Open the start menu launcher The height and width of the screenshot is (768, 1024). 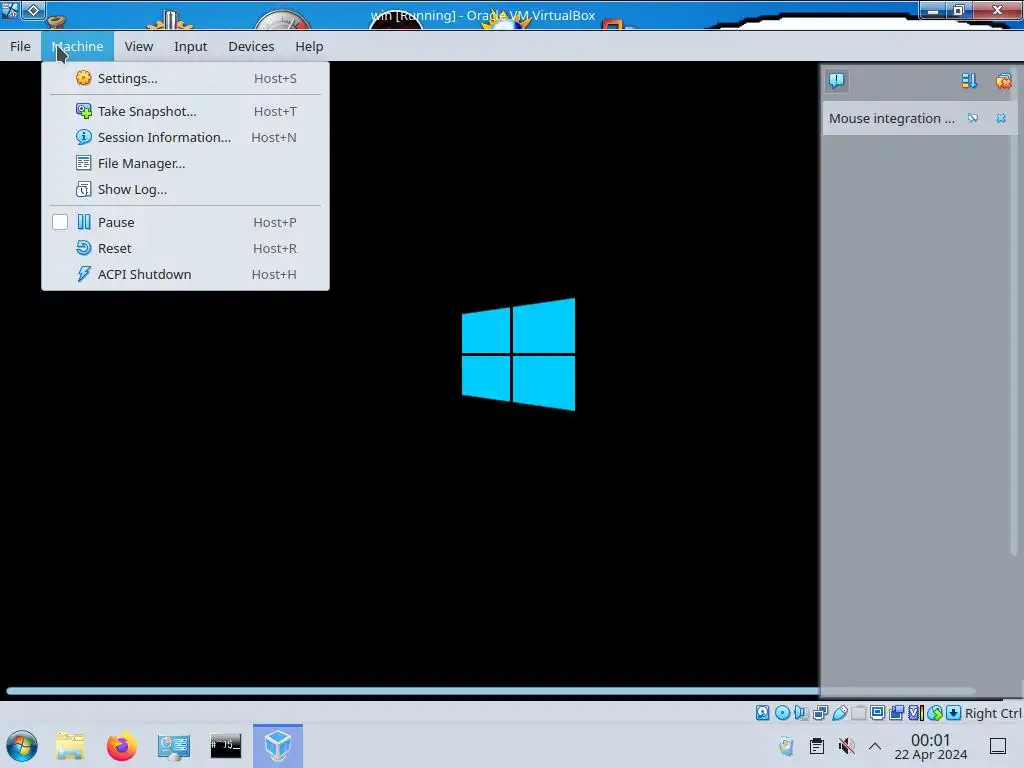(22, 746)
